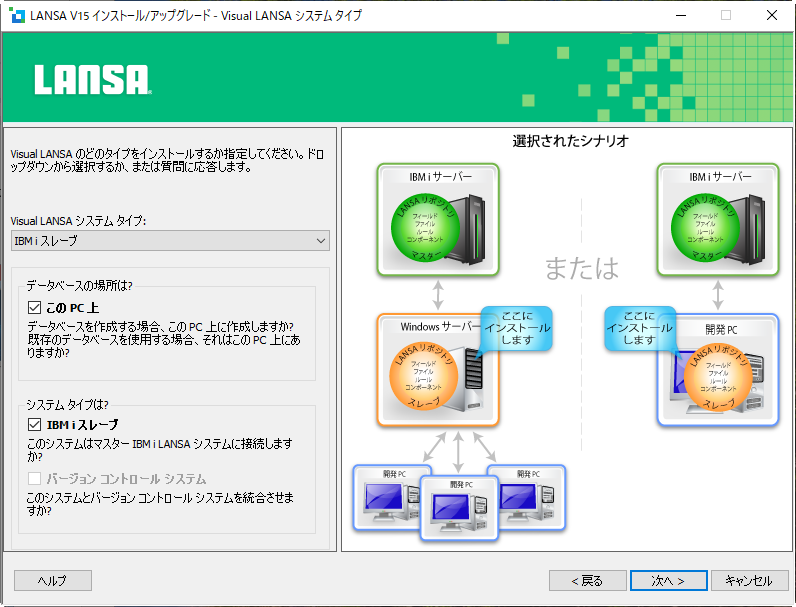Image resolution: width=796 pixels, height=607 pixels.
Task: Click the データベースの場所は? group label
Action: 79,285
